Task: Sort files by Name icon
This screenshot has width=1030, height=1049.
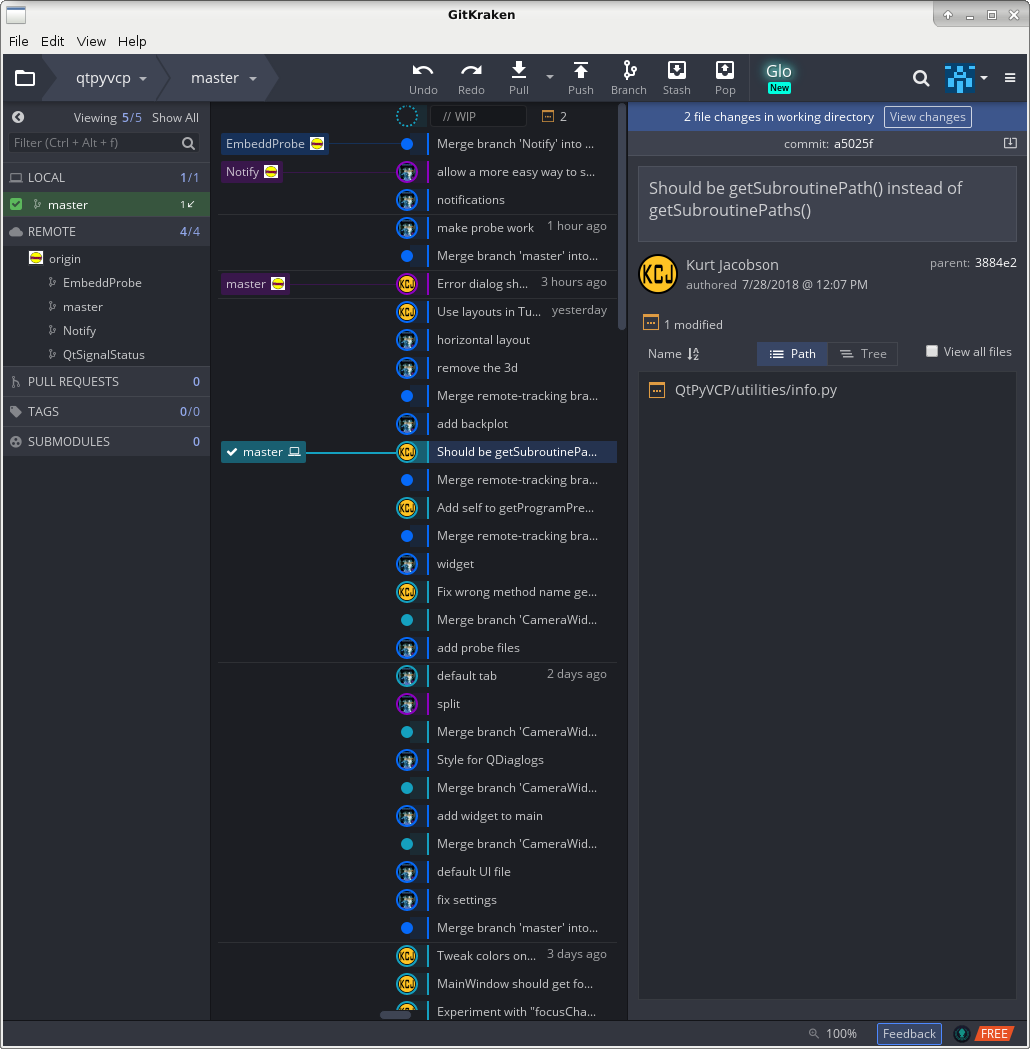Action: click(x=693, y=354)
